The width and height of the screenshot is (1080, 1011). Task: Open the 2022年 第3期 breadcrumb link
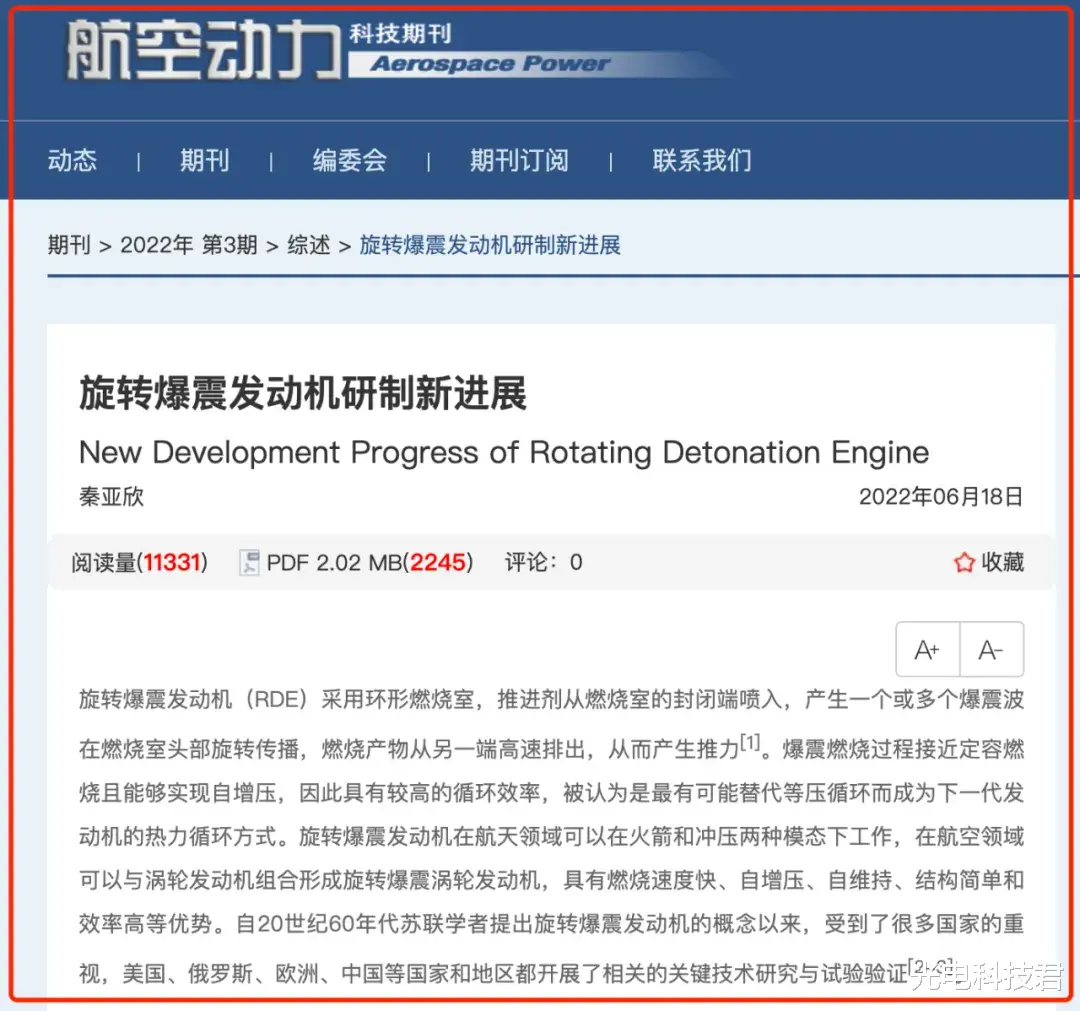coord(189,244)
